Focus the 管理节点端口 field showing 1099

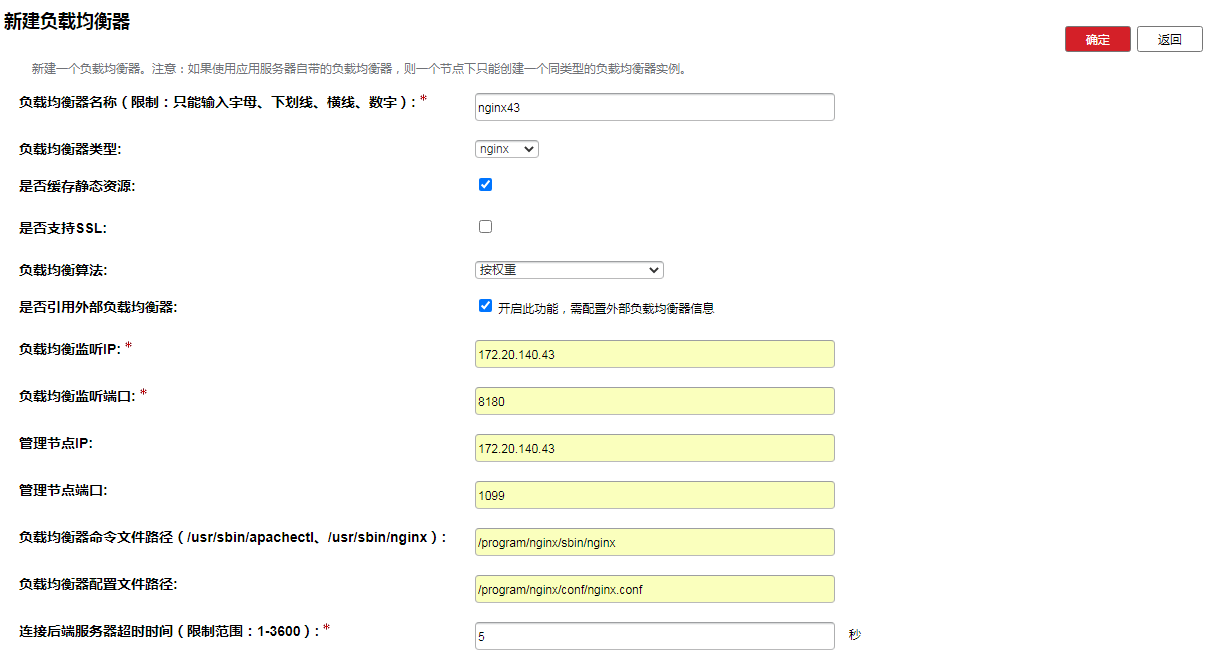click(x=654, y=495)
